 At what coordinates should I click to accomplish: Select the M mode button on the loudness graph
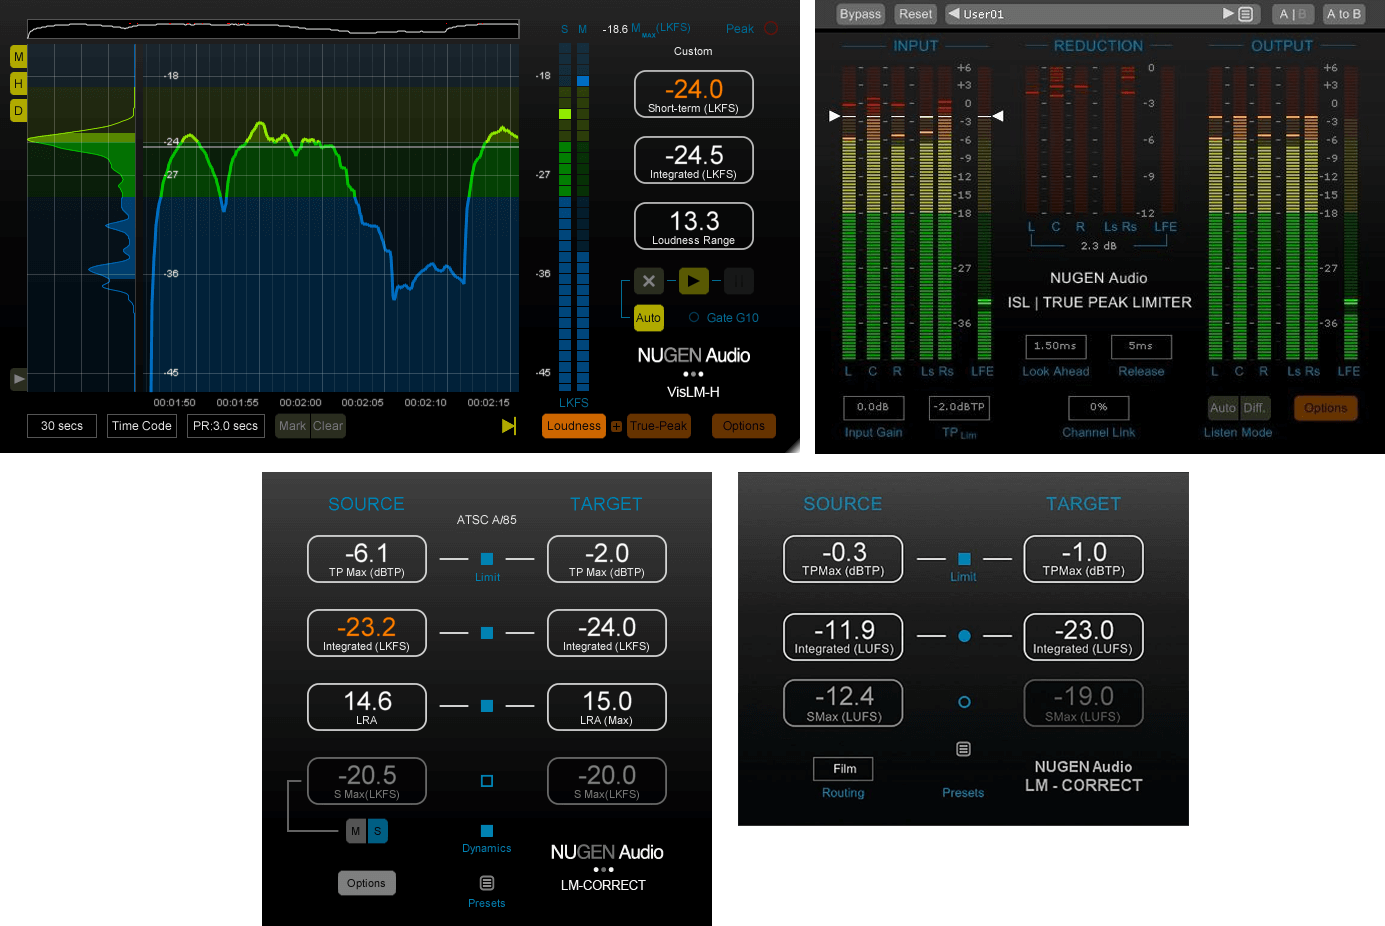point(17,57)
